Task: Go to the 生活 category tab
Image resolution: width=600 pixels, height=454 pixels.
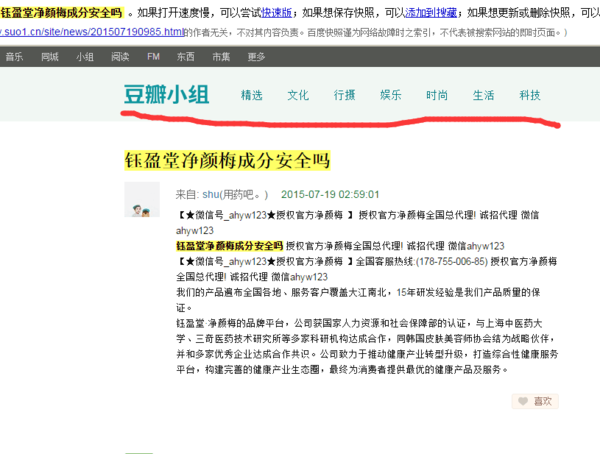Action: click(x=484, y=95)
